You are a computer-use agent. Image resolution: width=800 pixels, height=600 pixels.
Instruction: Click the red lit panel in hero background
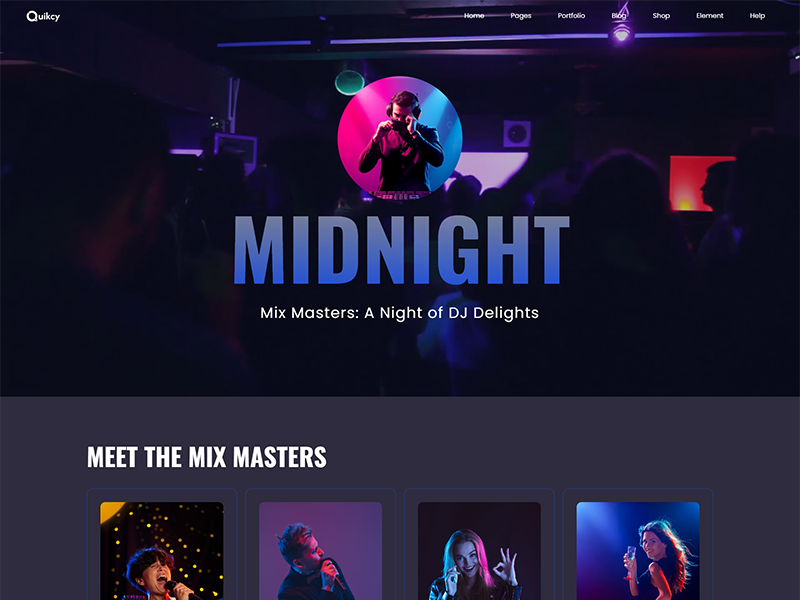point(702,184)
